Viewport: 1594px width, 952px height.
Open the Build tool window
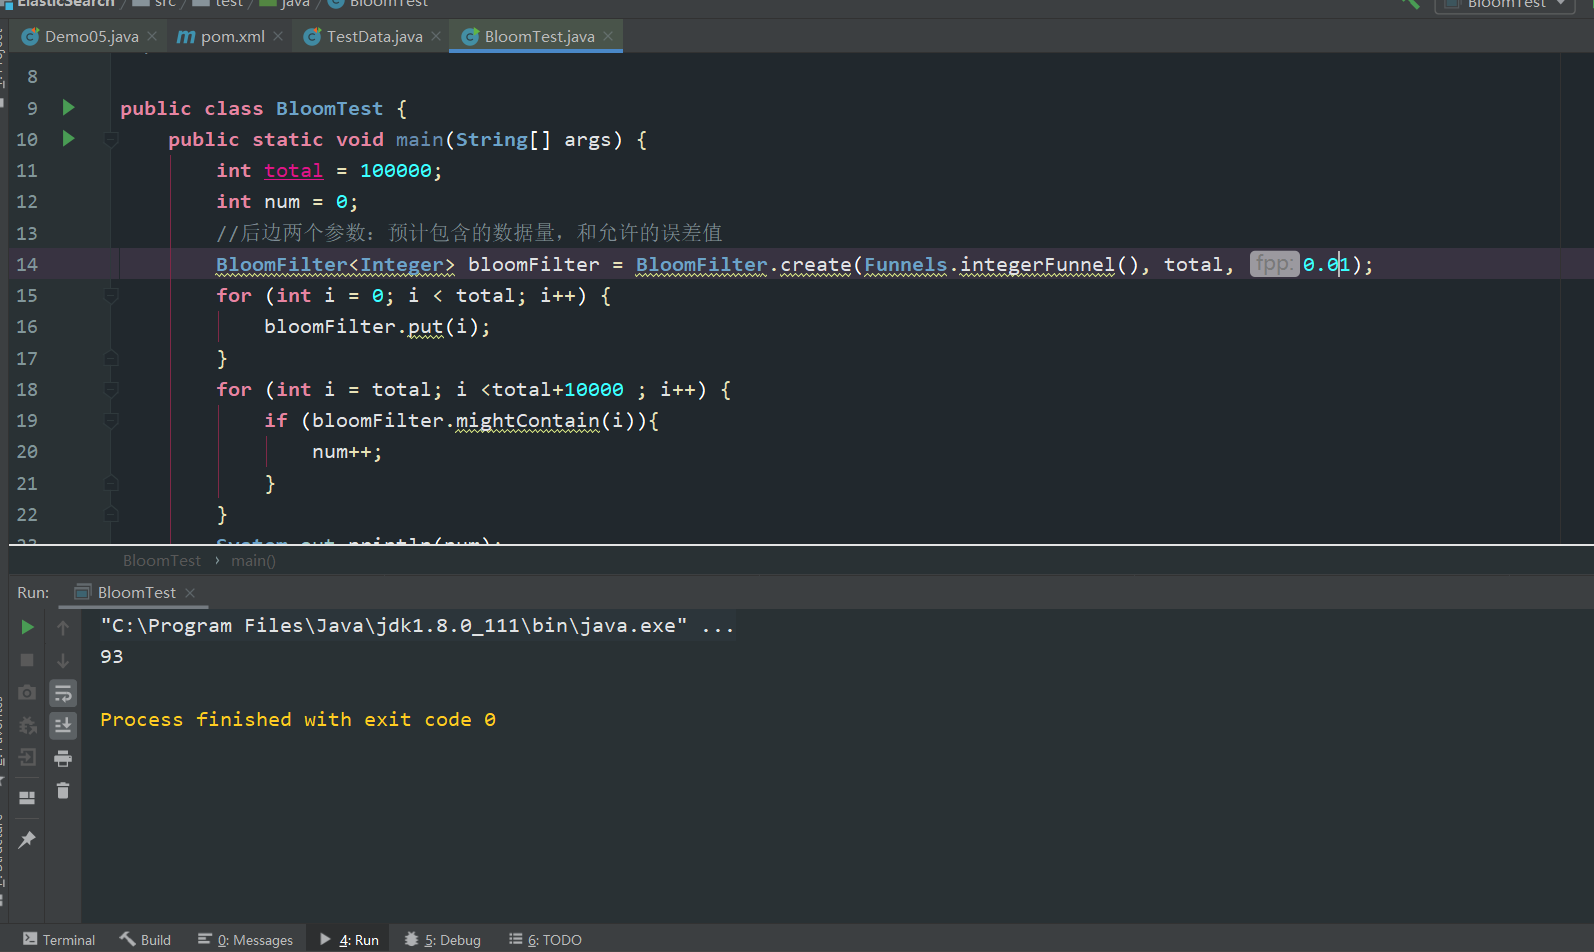[x=146, y=940]
